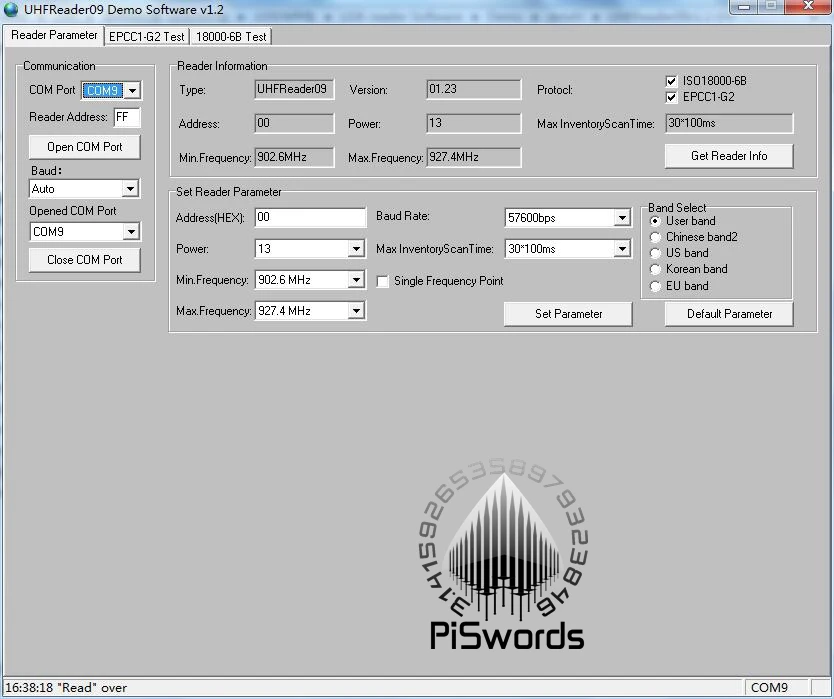Expand the Power dropdown set to 13
The width and height of the screenshot is (834, 699).
point(356,248)
